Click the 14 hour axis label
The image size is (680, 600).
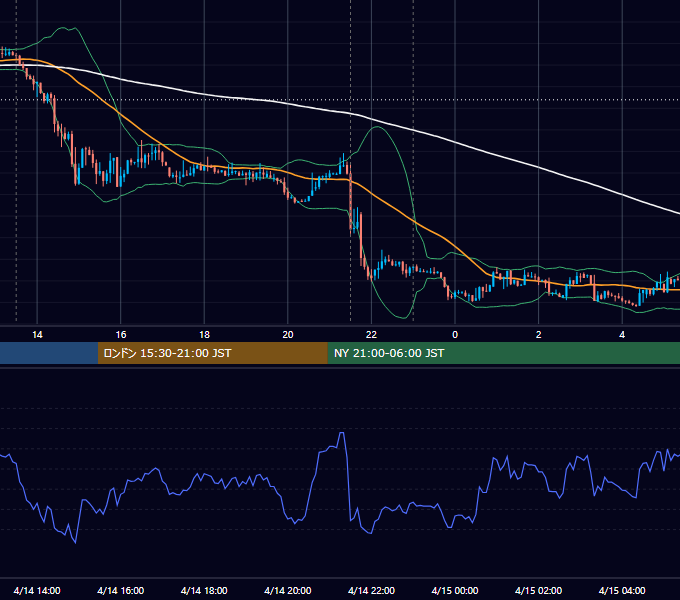click(37, 335)
